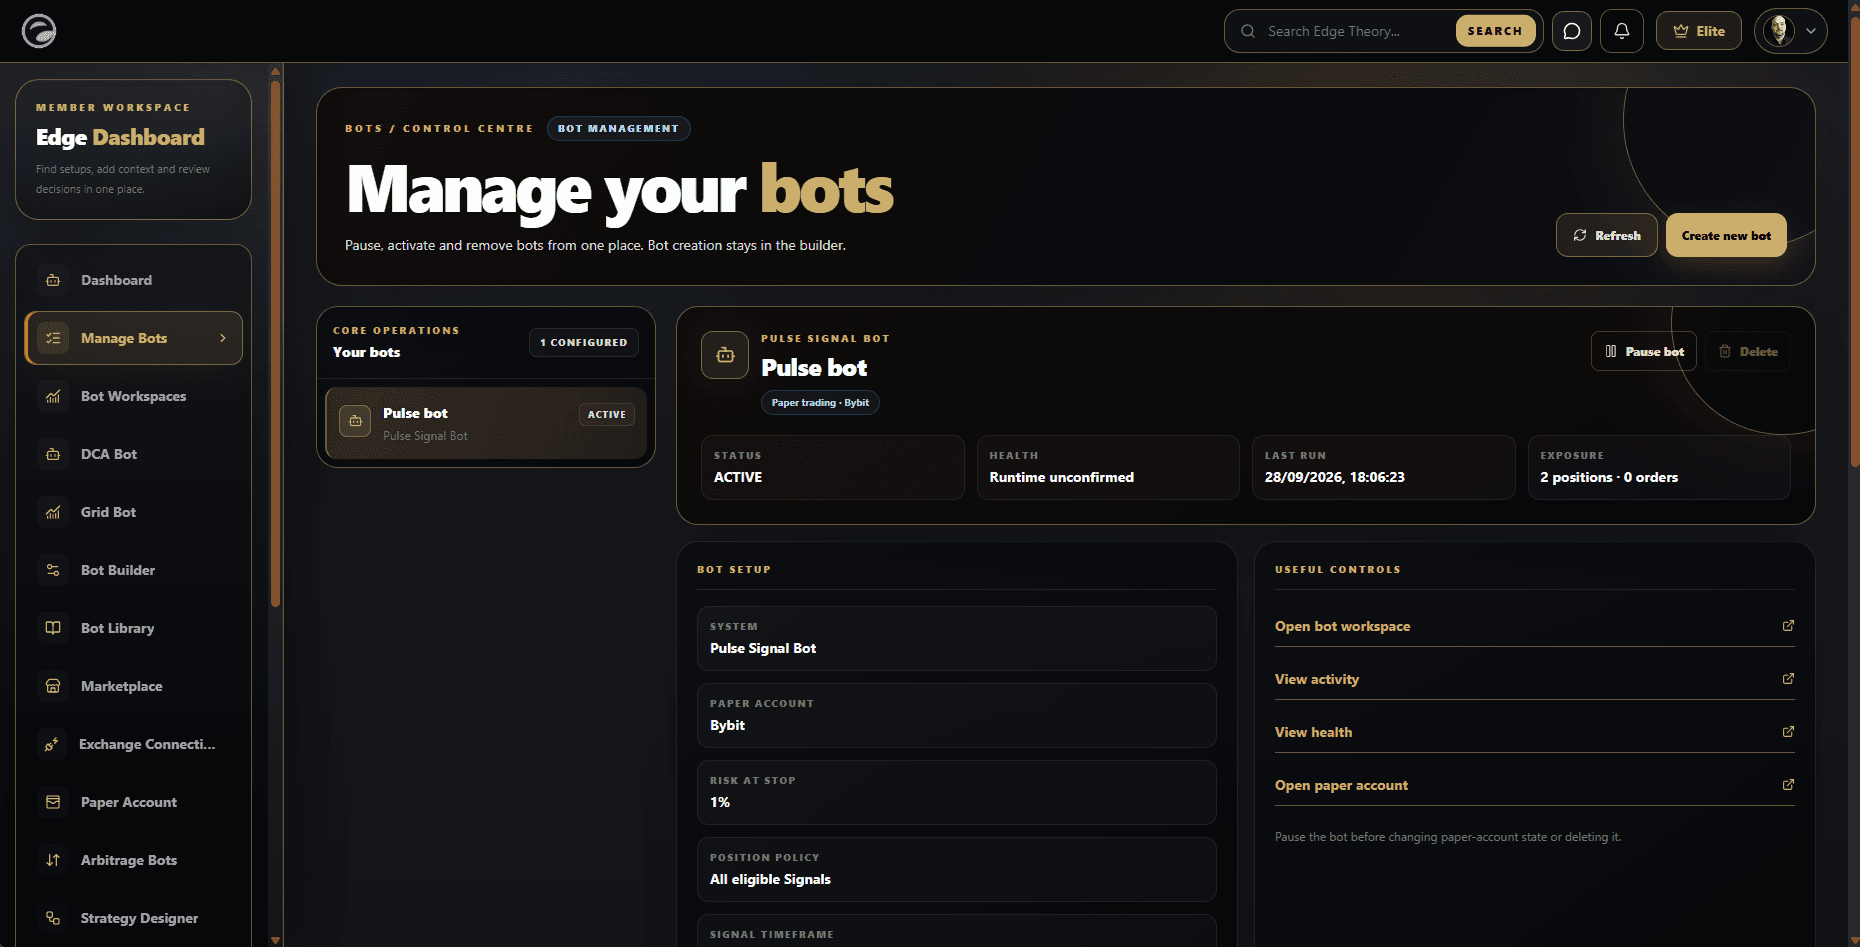Open Bot Workspaces page

[x=134, y=396]
